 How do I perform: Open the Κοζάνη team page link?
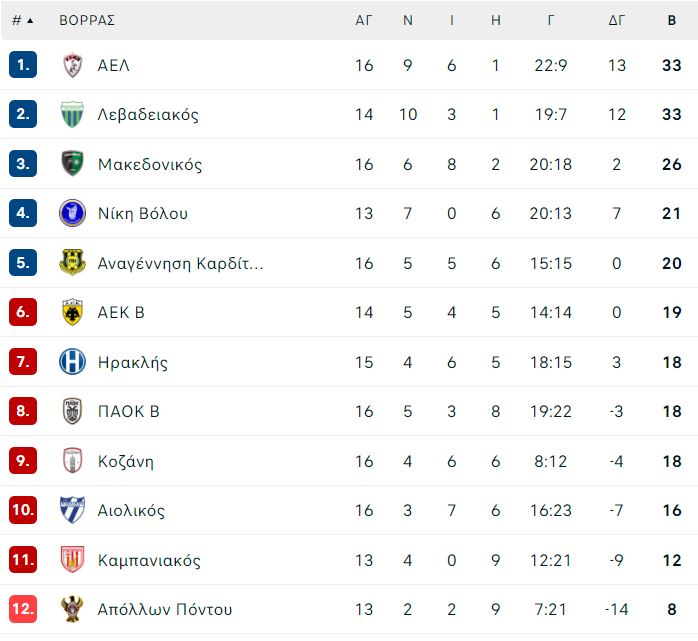pos(126,461)
